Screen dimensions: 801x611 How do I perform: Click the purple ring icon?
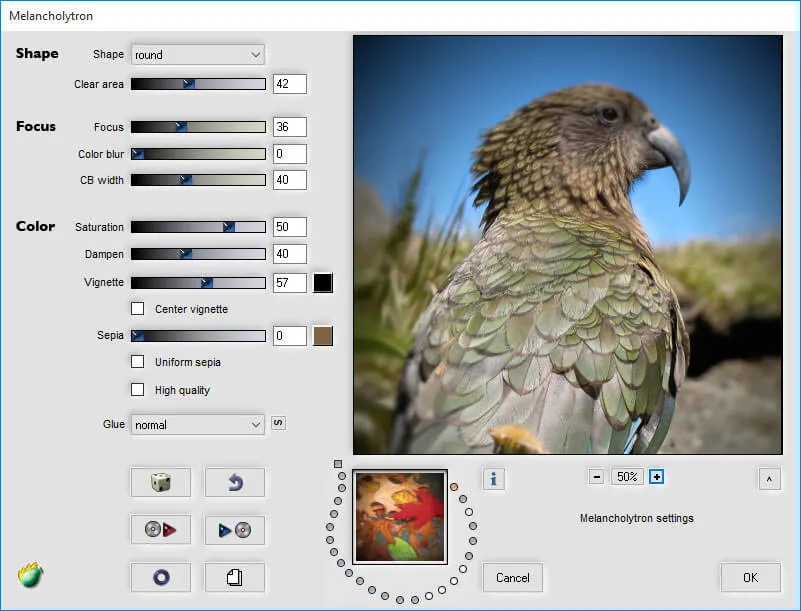tap(160, 577)
